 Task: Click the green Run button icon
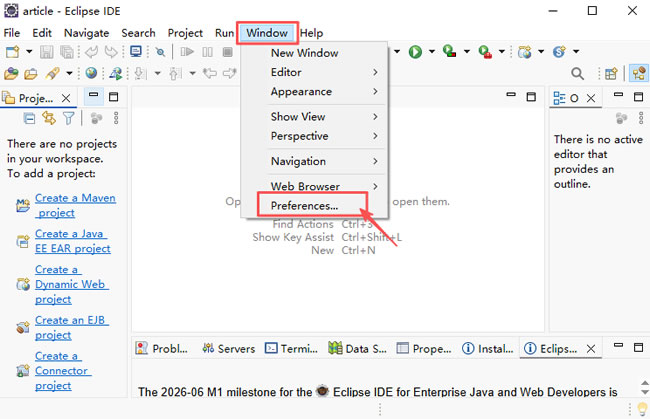click(414, 52)
